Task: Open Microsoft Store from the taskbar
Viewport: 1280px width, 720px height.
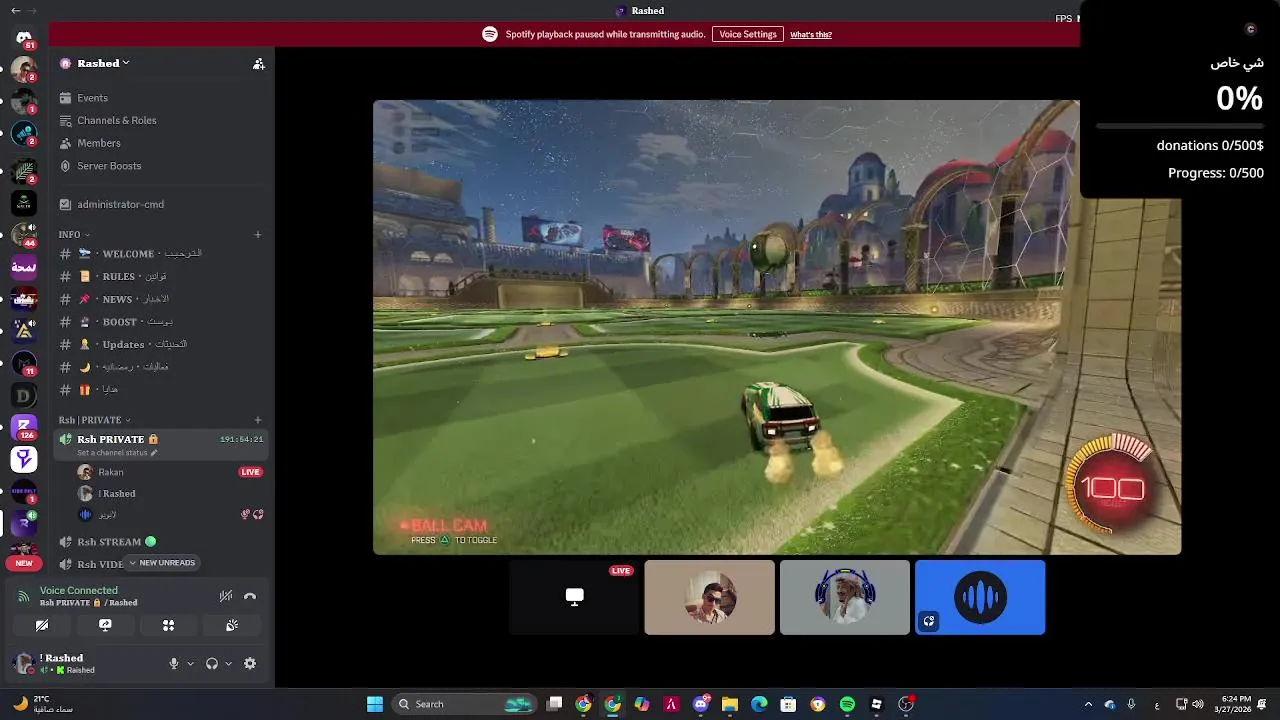Action: click(x=788, y=704)
